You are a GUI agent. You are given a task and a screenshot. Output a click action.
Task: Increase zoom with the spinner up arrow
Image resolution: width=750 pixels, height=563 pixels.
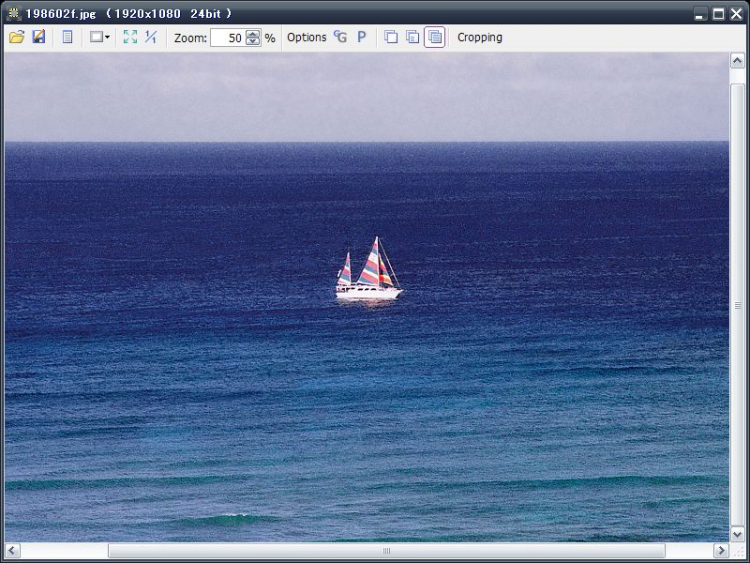click(253, 34)
